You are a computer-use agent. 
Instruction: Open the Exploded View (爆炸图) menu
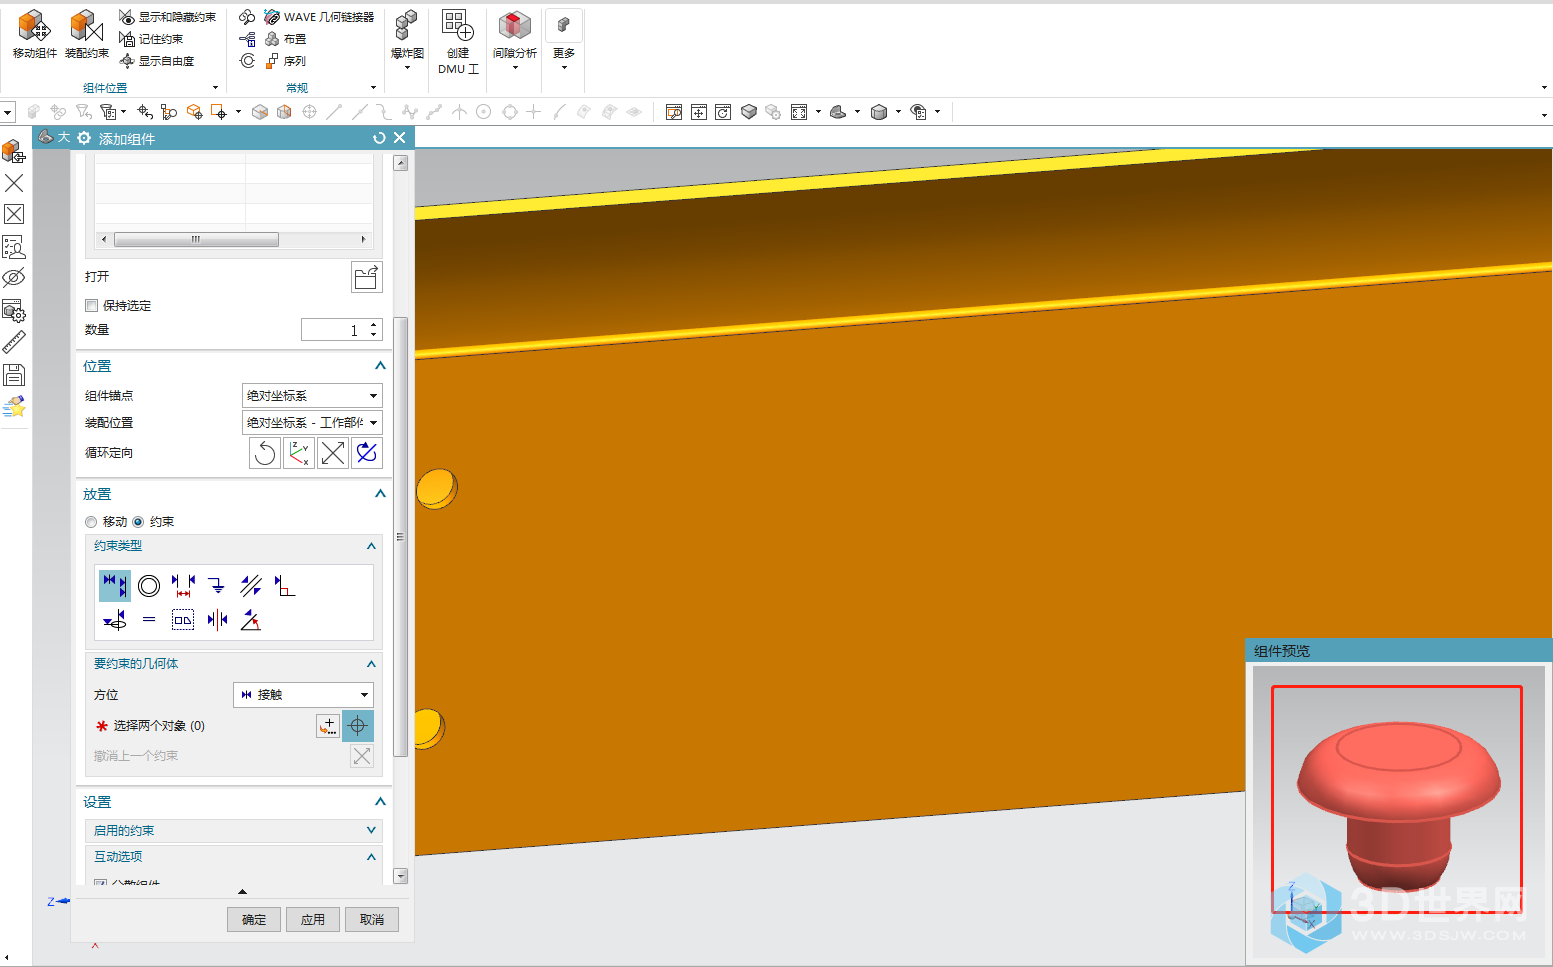(x=407, y=40)
